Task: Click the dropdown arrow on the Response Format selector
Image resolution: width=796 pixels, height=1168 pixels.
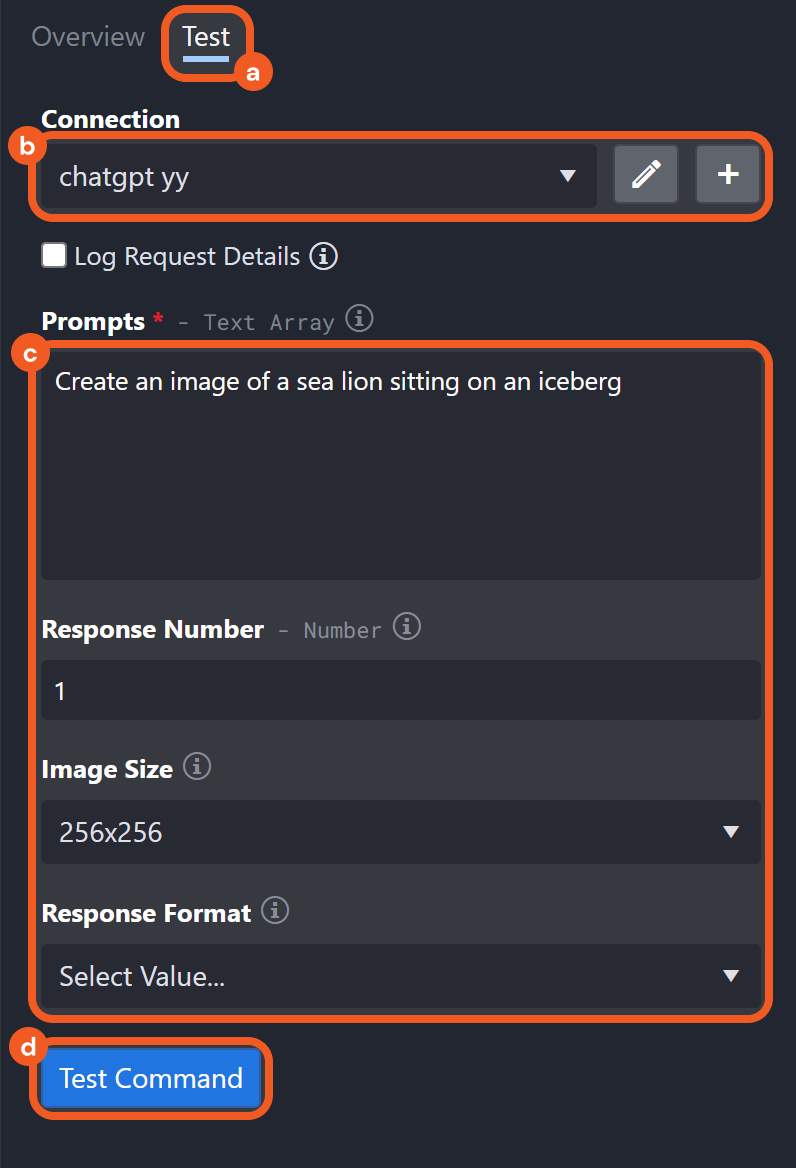Action: click(731, 977)
